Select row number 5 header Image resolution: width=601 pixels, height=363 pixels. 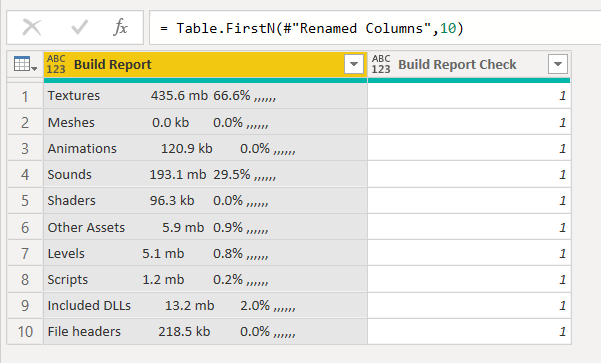pyautogui.click(x=25, y=201)
